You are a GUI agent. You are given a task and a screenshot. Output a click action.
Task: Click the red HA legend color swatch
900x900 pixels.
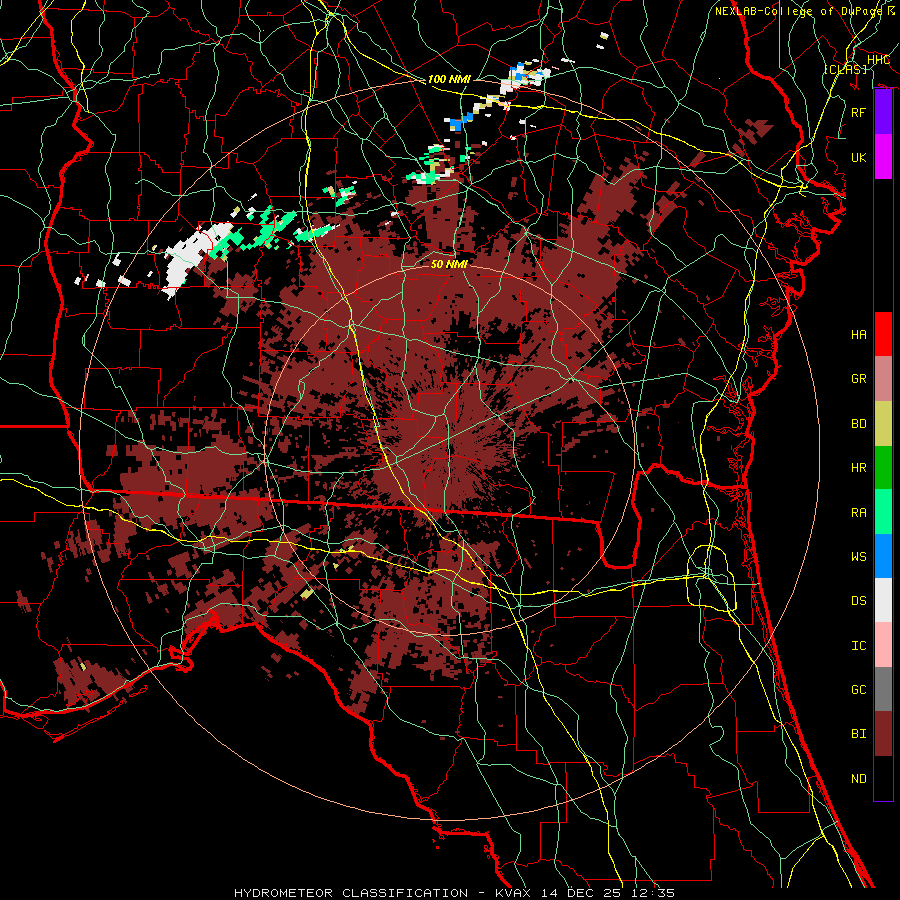883,334
